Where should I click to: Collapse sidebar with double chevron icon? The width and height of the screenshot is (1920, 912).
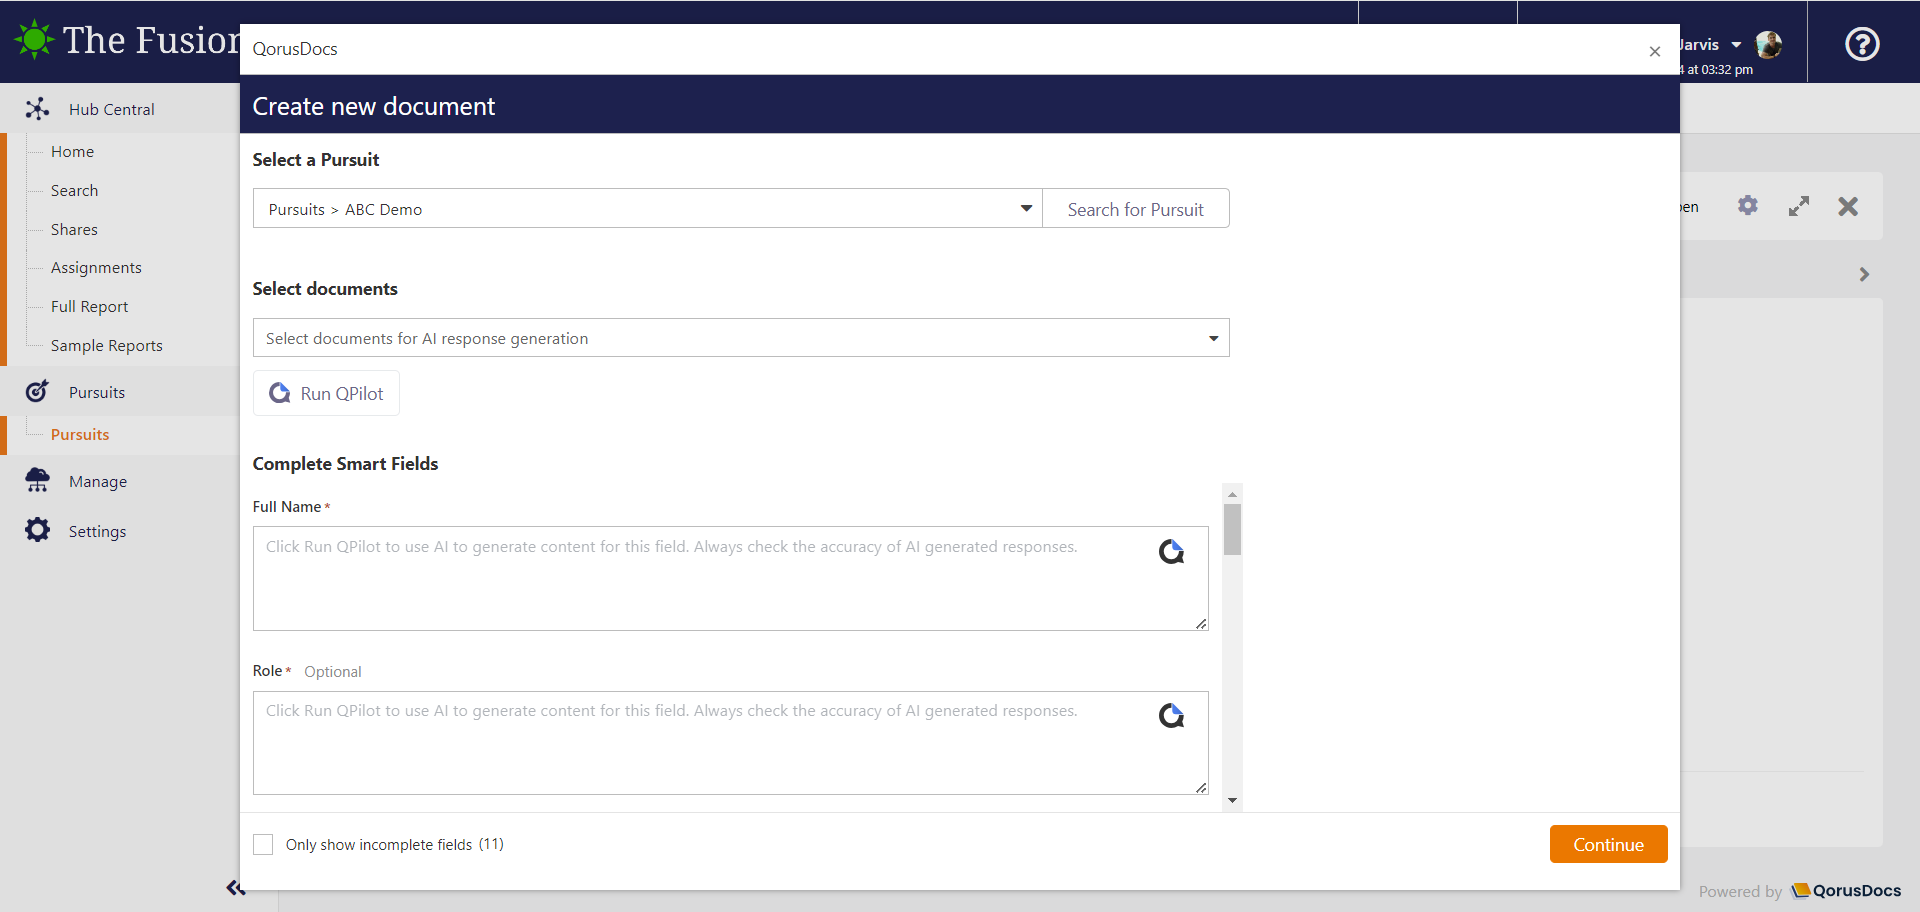point(235,888)
